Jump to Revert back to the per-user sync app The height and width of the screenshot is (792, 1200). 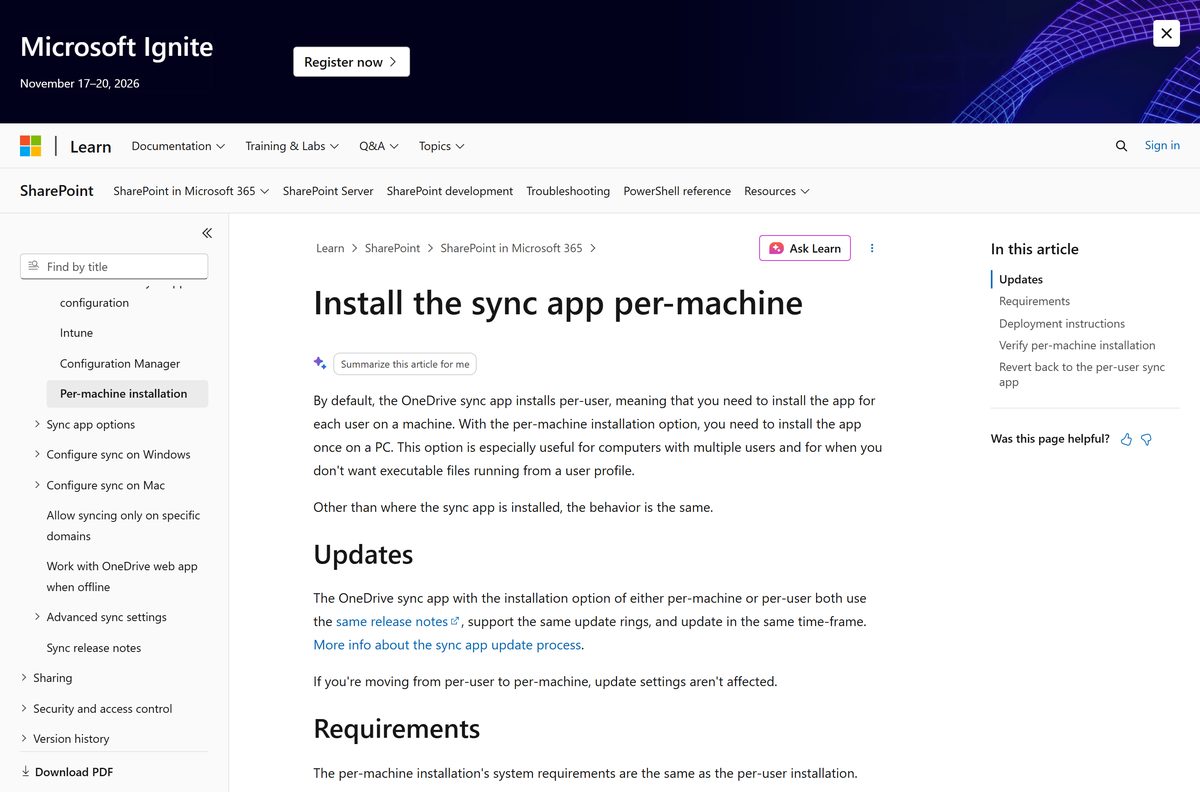click(1082, 374)
